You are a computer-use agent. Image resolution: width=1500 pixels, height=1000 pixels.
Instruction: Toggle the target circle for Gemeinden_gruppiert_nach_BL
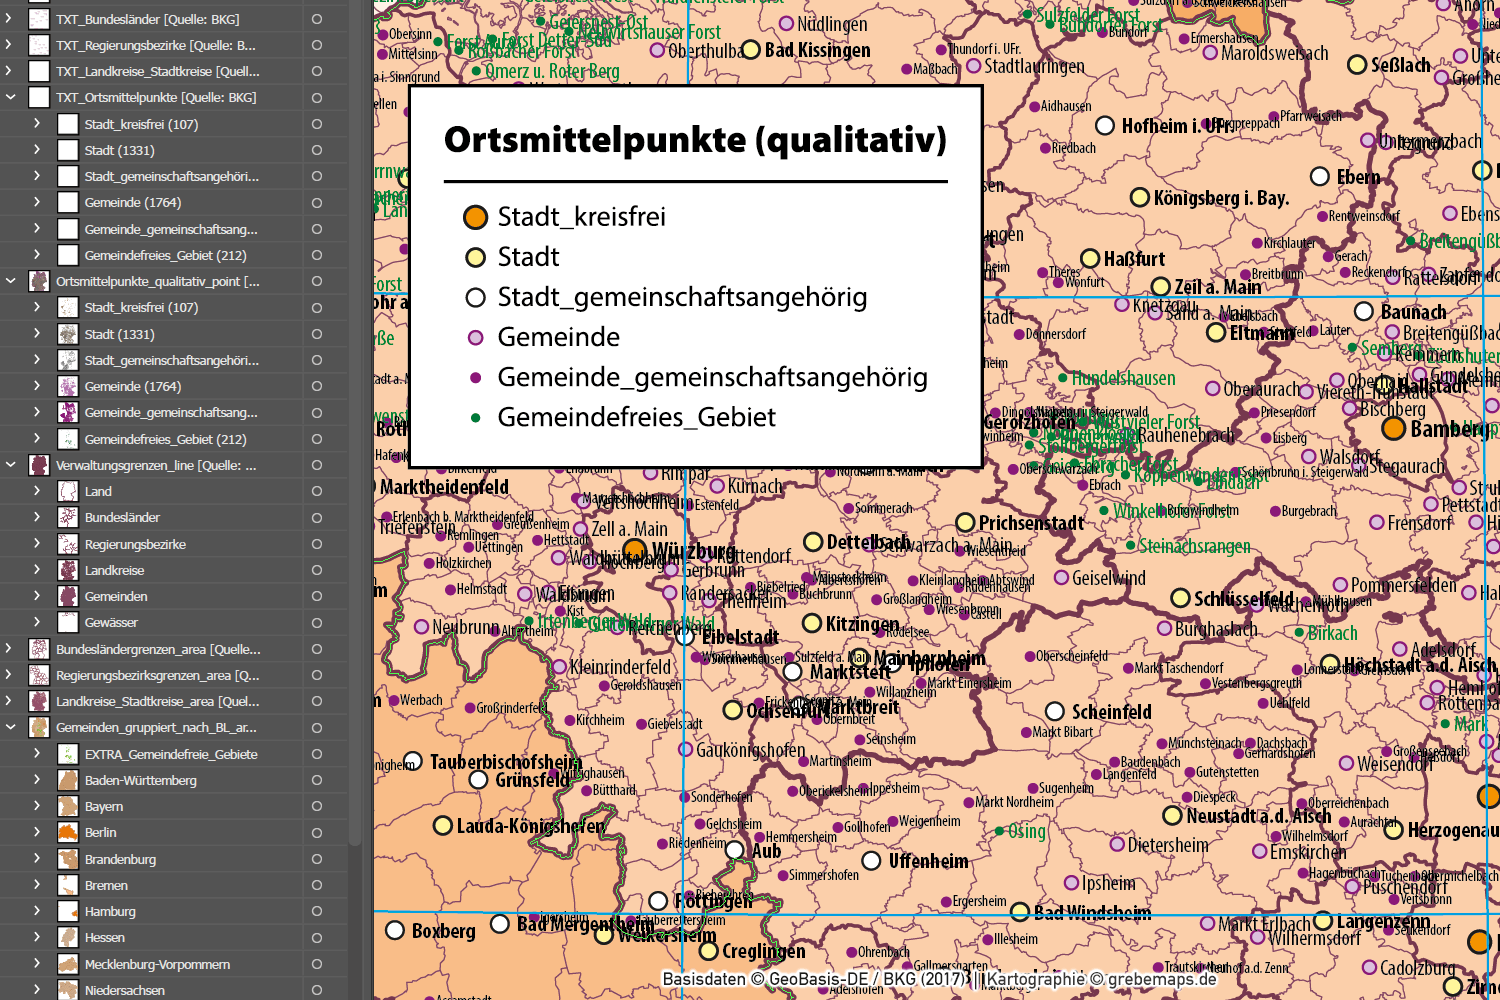(316, 727)
